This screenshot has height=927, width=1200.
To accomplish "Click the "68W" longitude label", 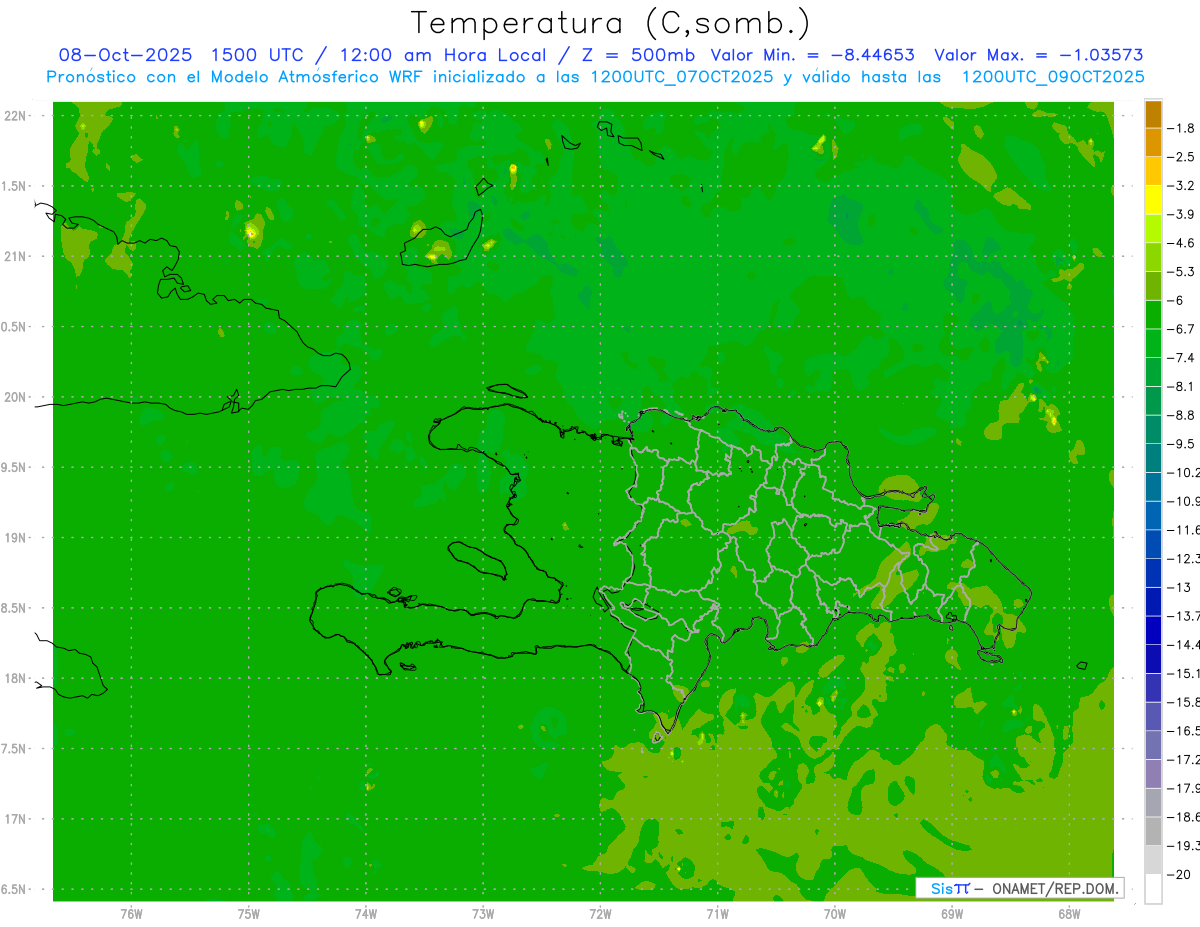I will pyautogui.click(x=1069, y=913).
